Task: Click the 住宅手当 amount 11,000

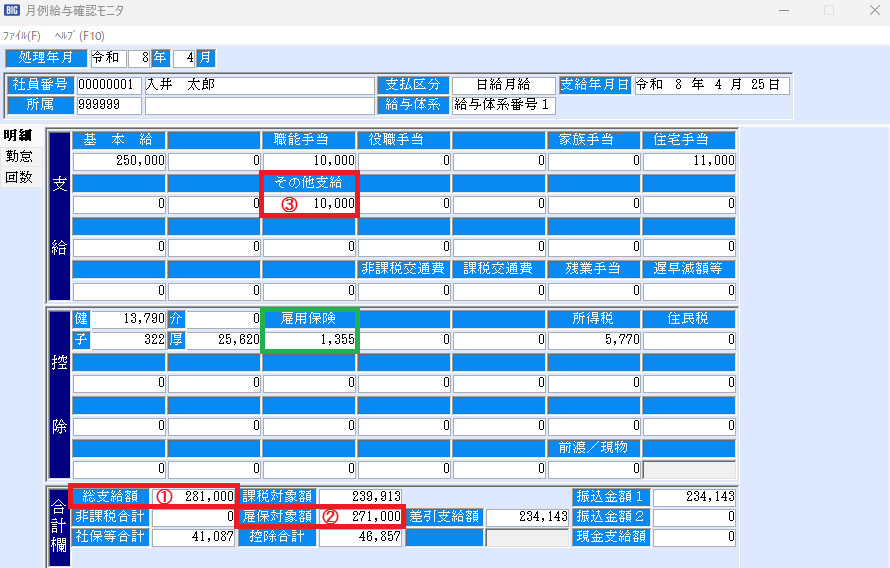Action: [x=689, y=160]
